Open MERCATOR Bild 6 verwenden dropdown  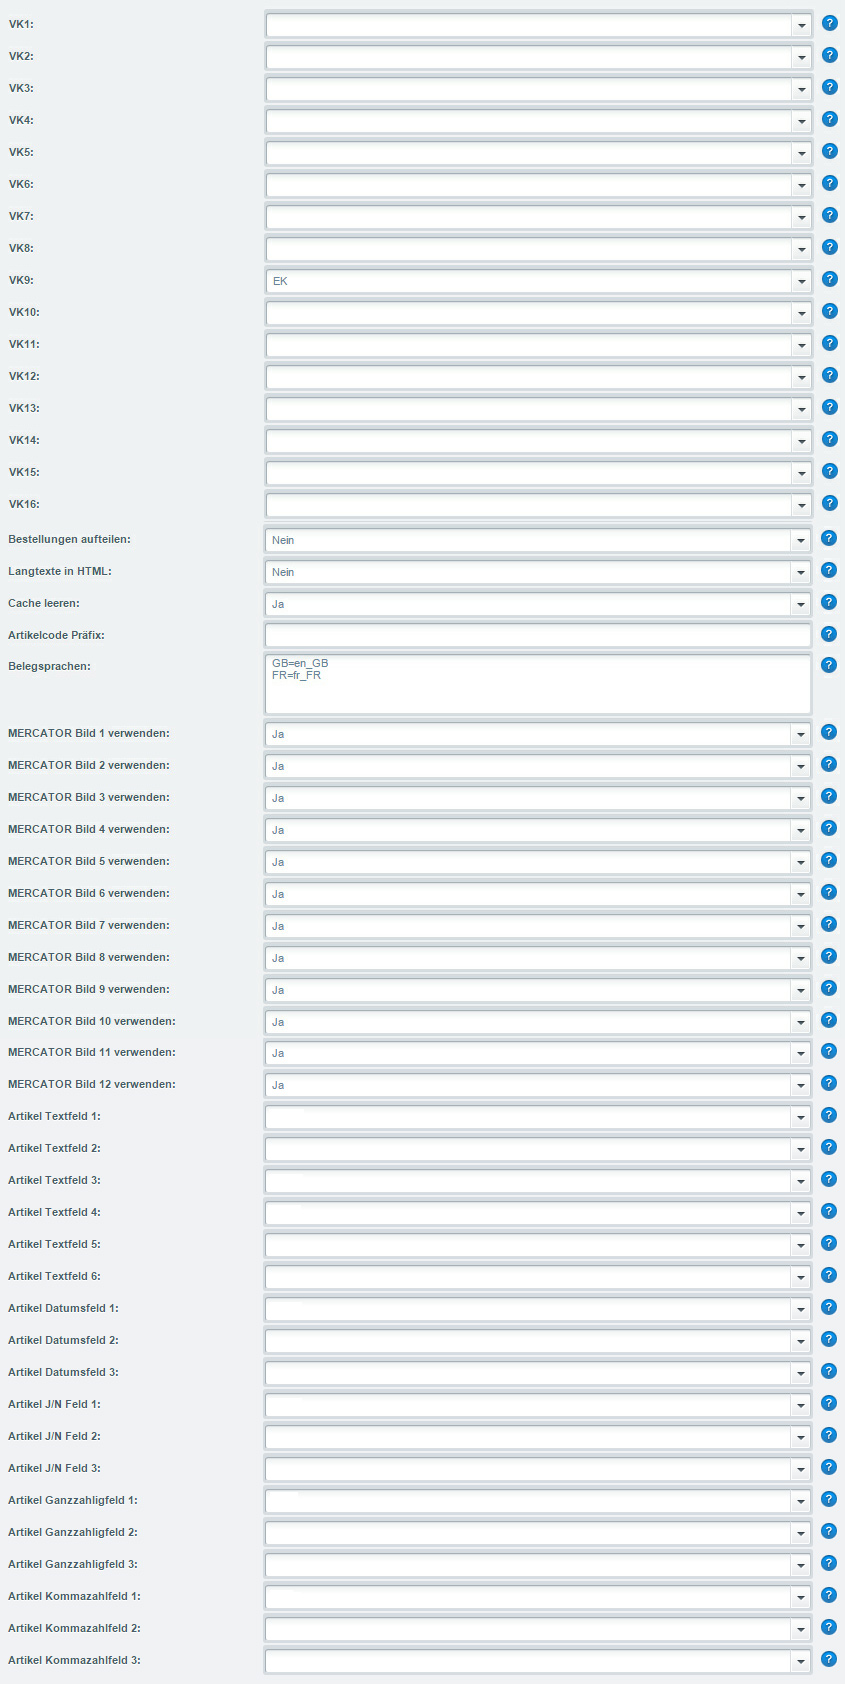click(539, 894)
